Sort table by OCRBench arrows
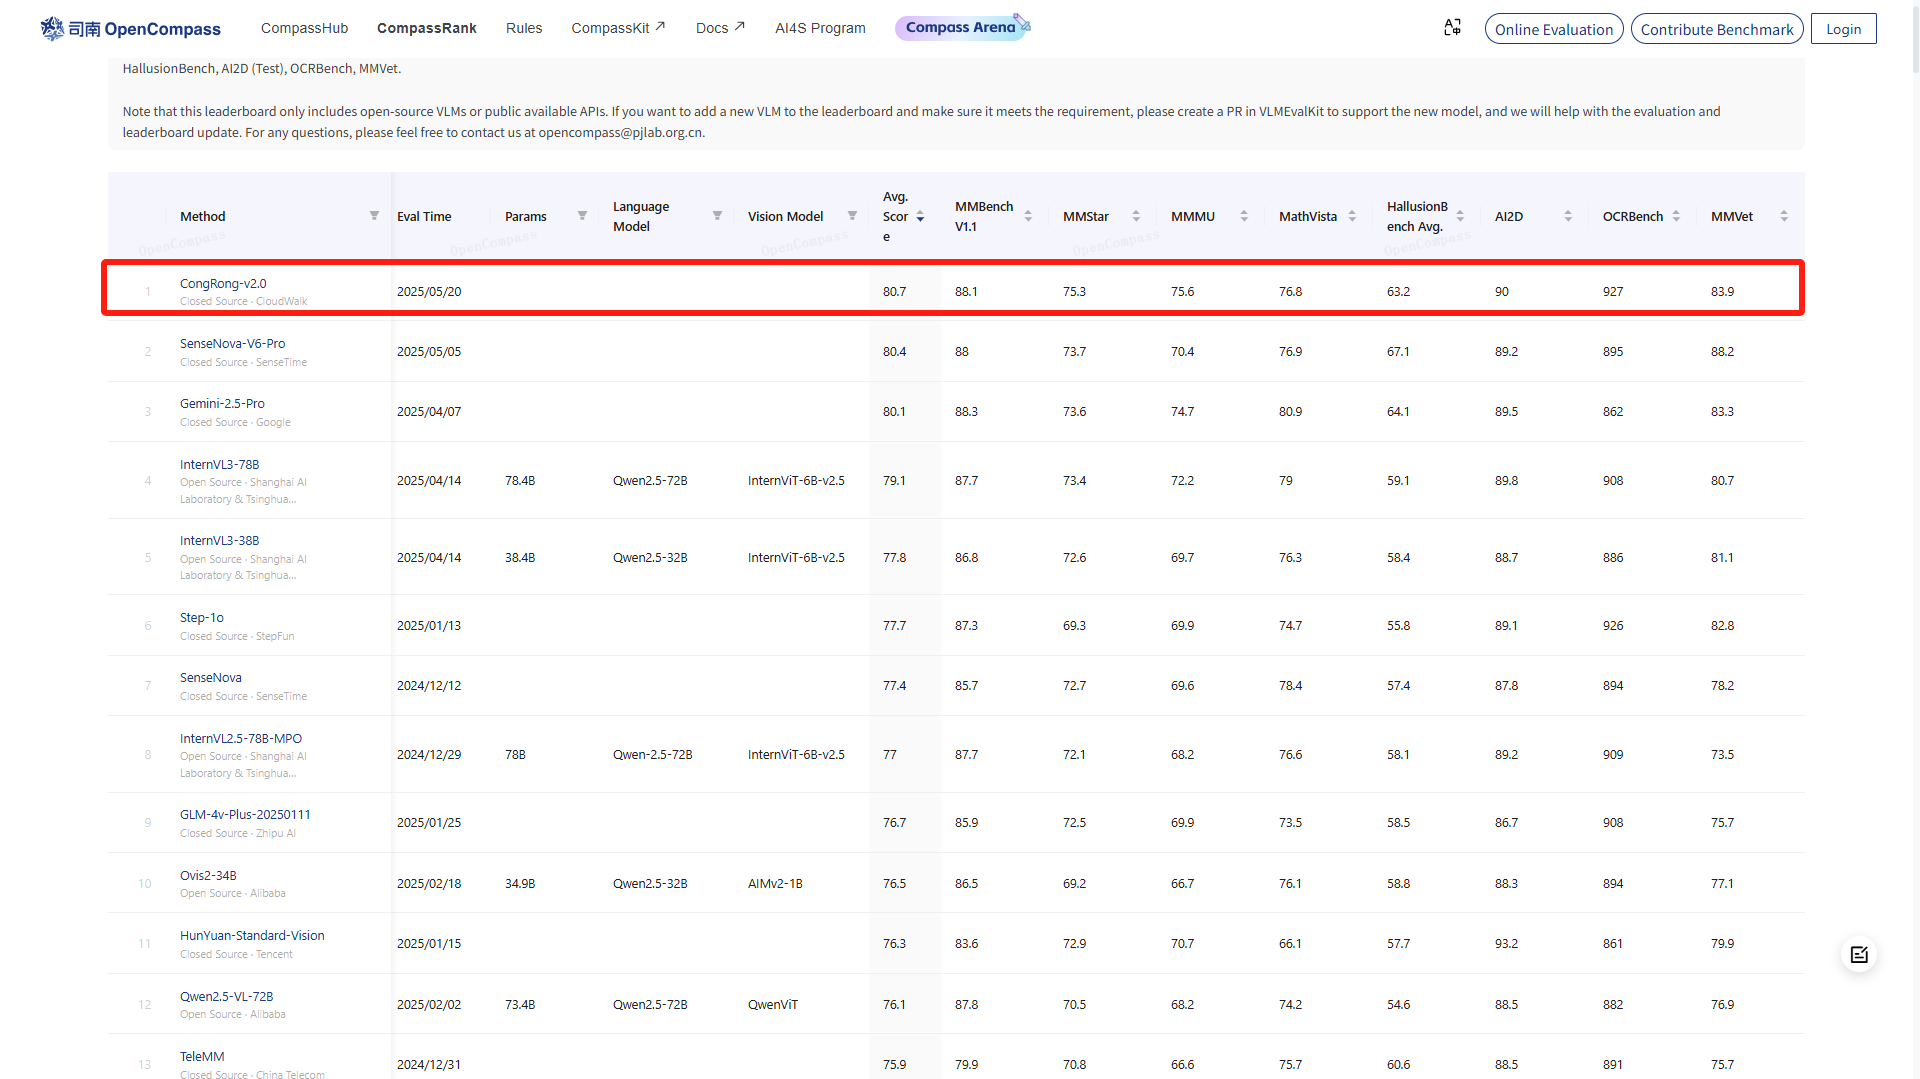This screenshot has width=1920, height=1079. (1676, 216)
